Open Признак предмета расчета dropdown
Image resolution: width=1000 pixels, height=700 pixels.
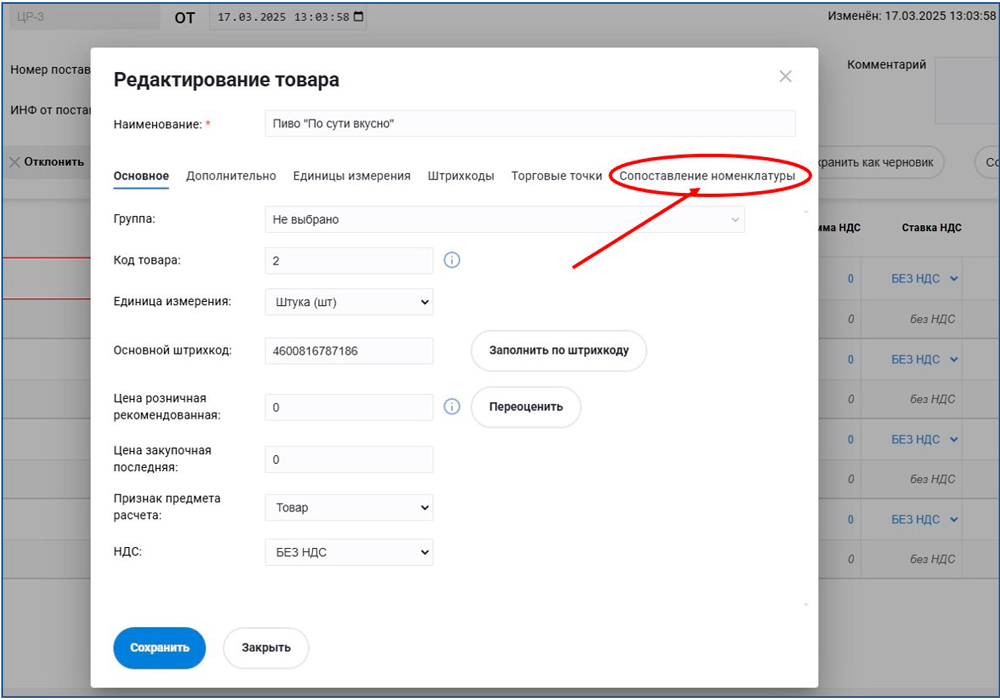tap(349, 508)
